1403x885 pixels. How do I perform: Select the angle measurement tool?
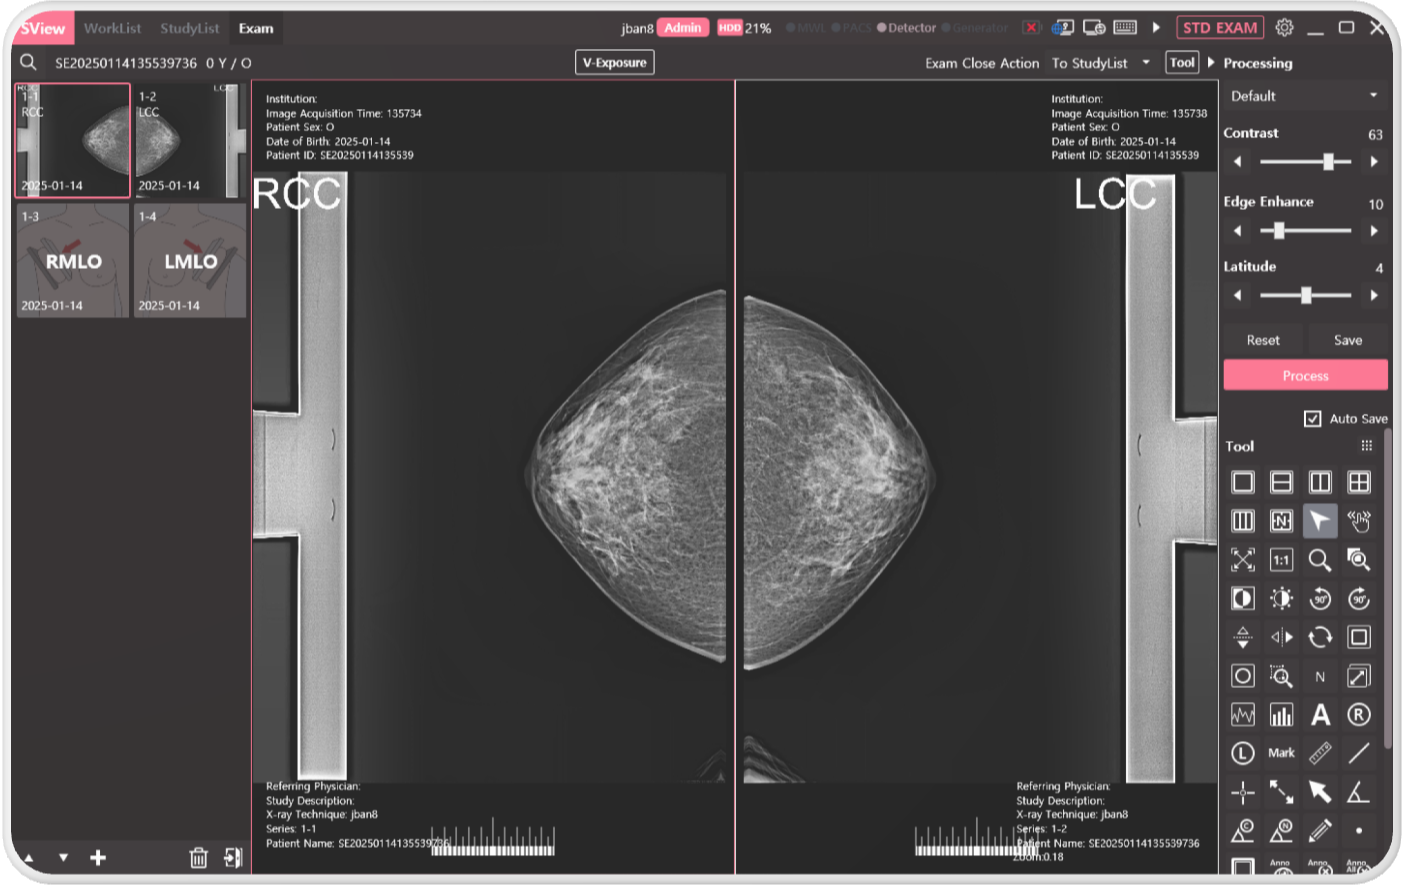[x=1359, y=792]
